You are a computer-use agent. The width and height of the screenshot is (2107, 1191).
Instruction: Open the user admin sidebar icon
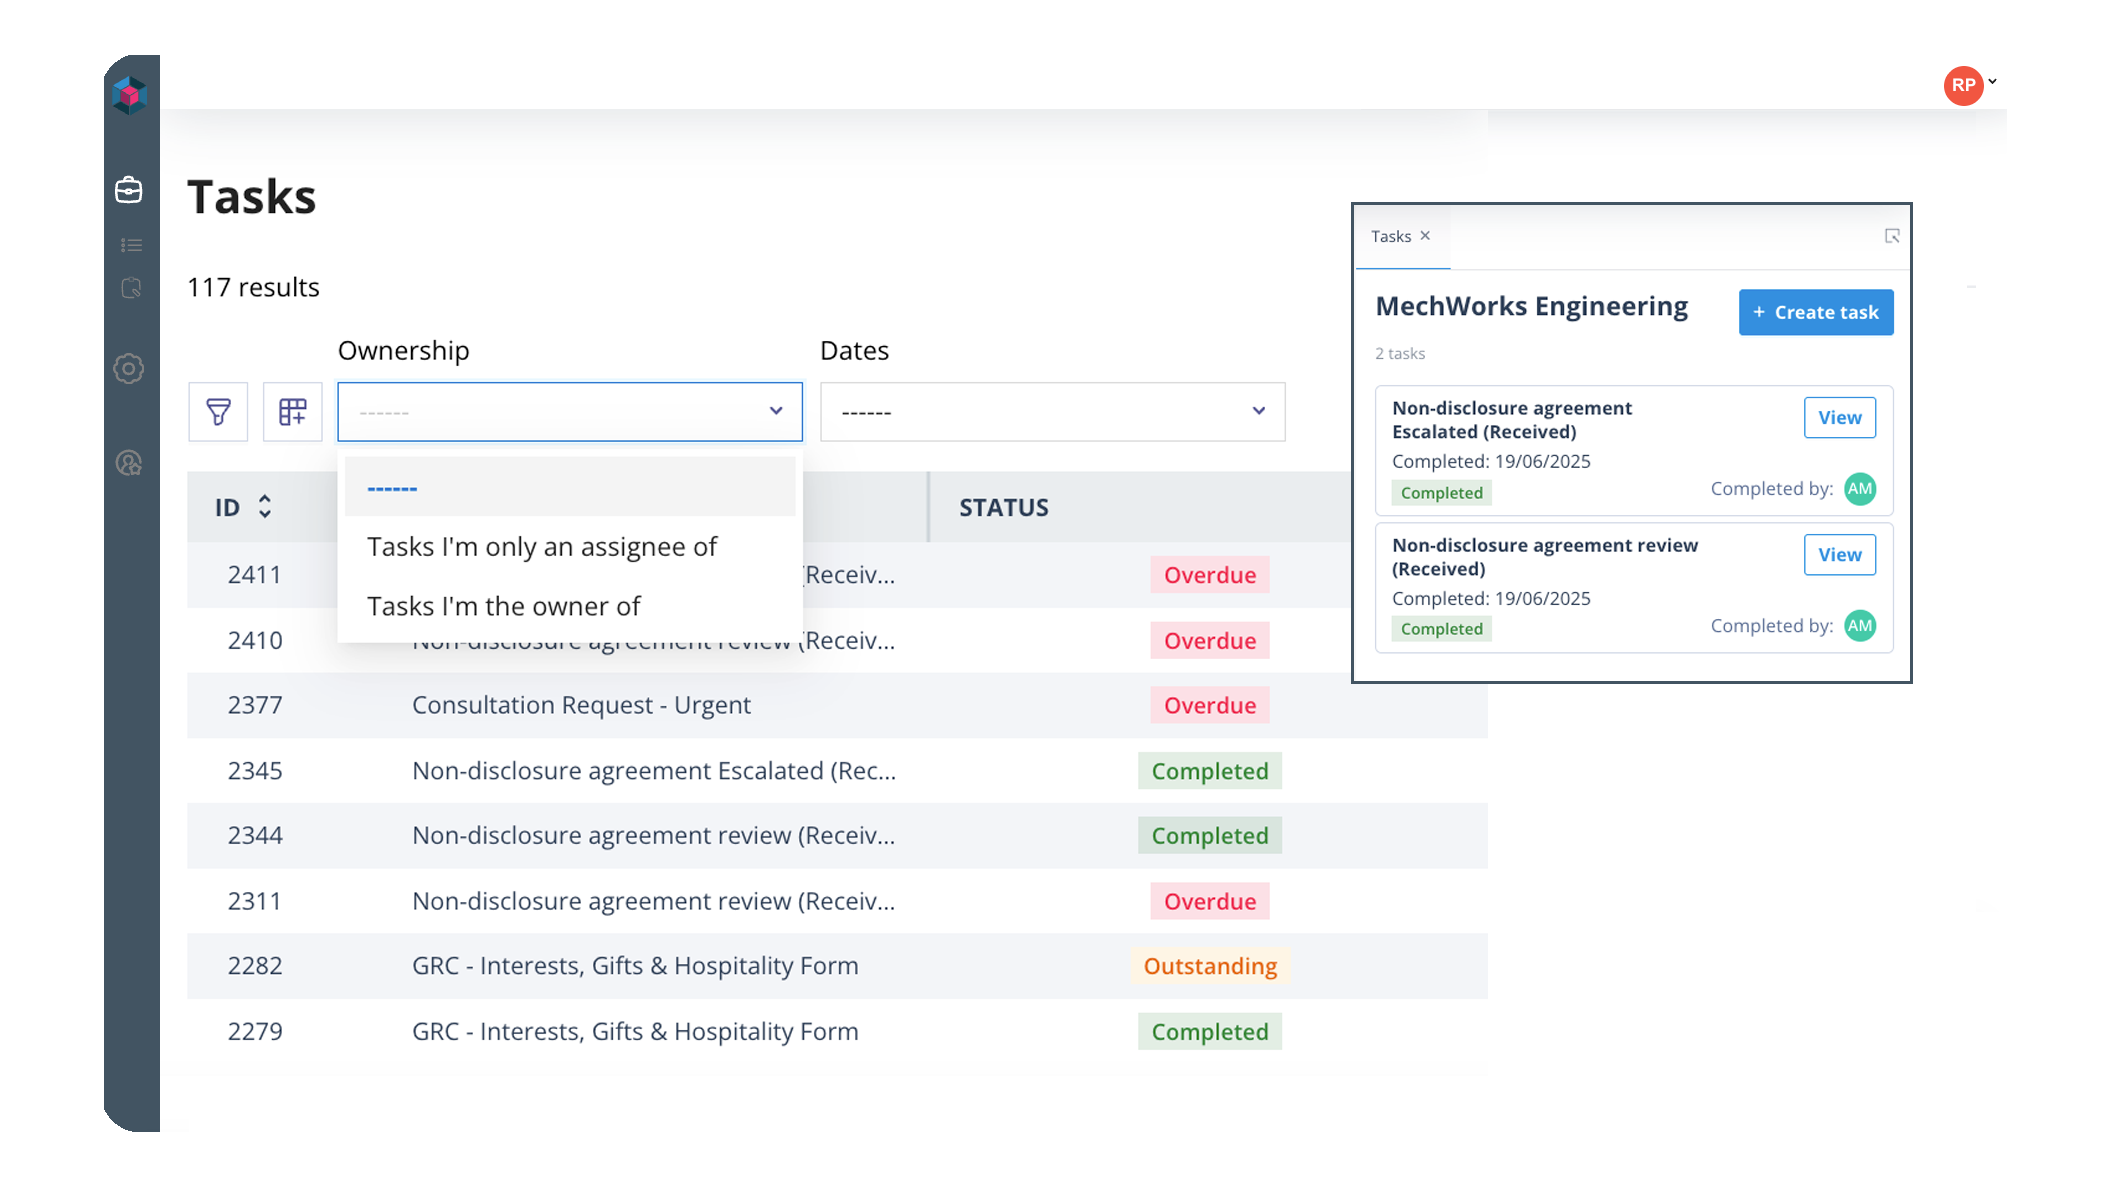pyautogui.click(x=129, y=463)
